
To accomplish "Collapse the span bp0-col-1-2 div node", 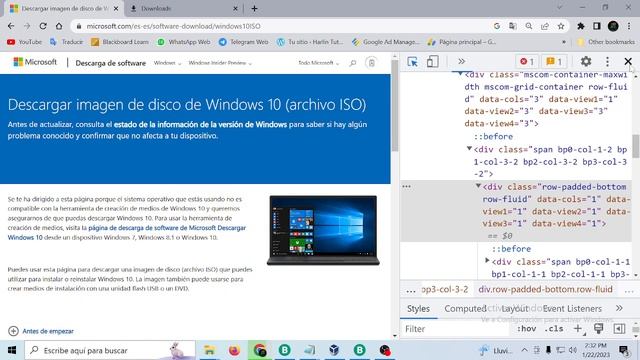I will pos(469,149).
